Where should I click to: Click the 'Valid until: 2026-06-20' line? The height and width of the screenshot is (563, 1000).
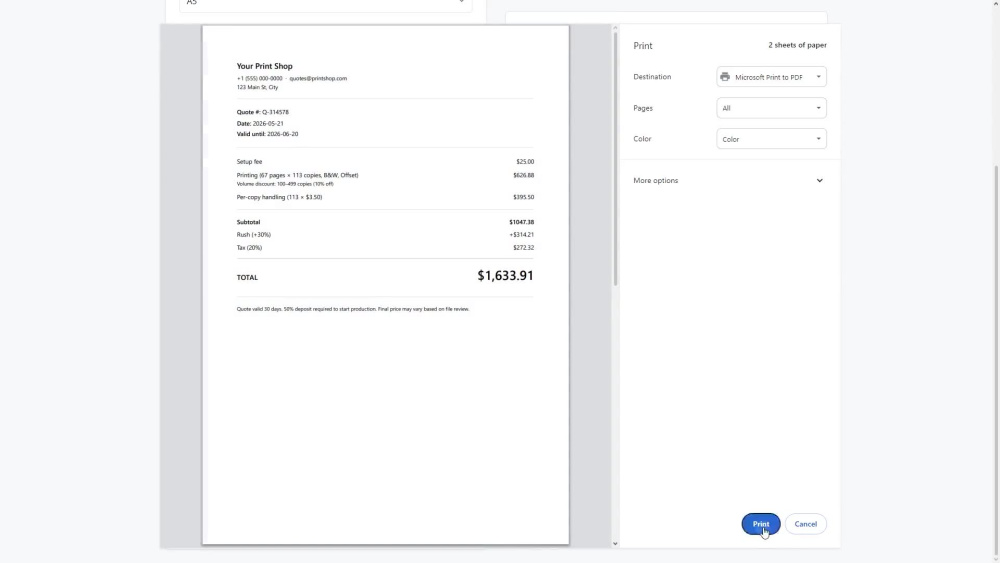(267, 134)
